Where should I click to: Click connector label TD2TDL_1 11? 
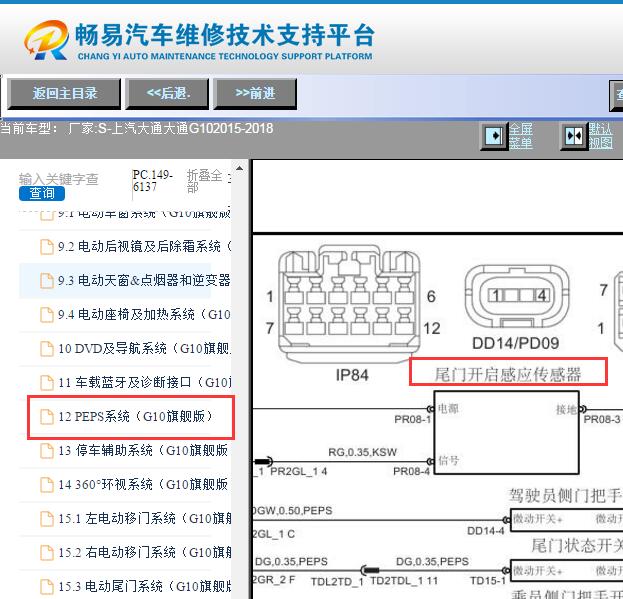click(x=404, y=581)
